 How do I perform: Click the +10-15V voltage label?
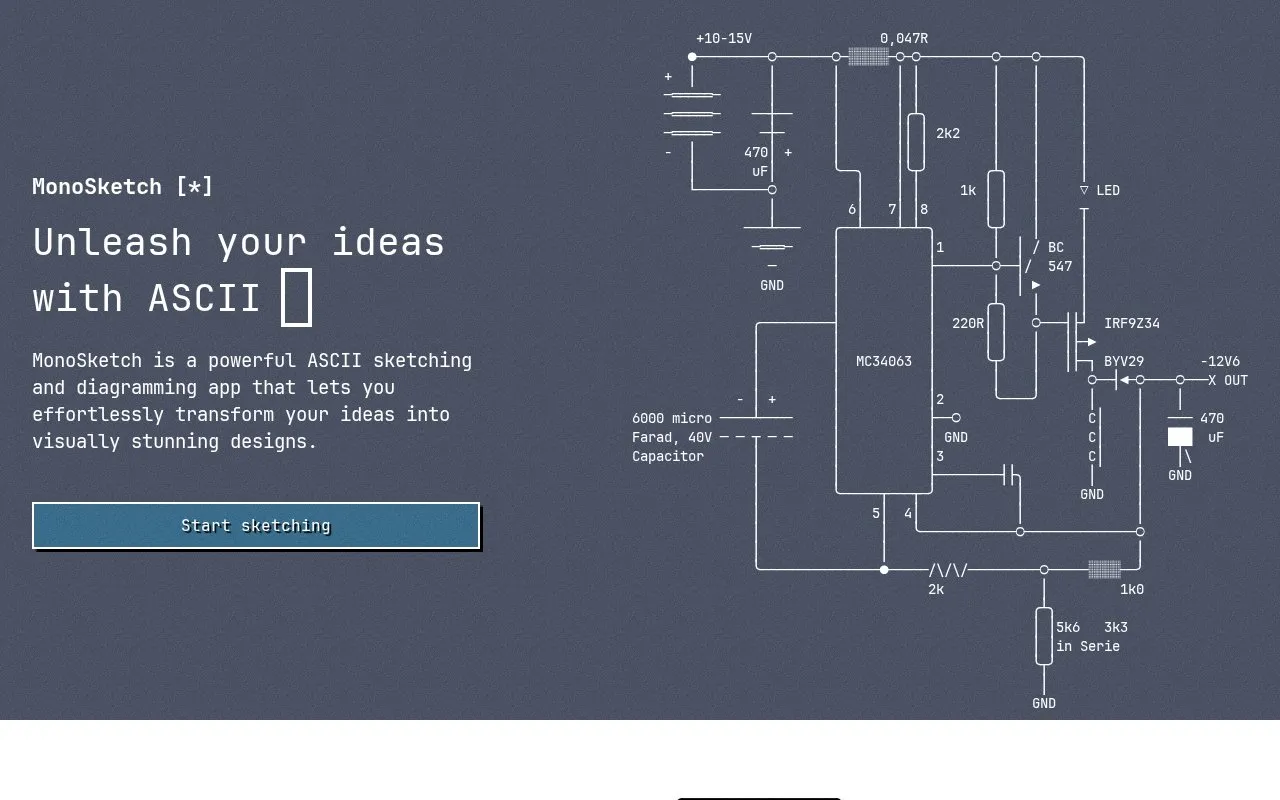click(x=724, y=39)
